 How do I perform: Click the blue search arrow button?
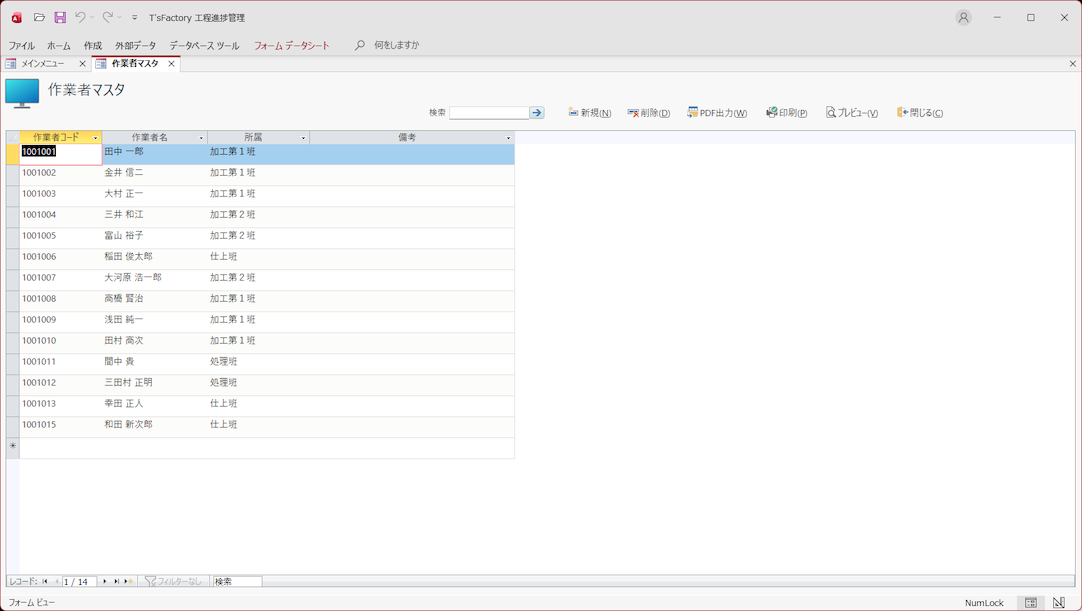[537, 113]
